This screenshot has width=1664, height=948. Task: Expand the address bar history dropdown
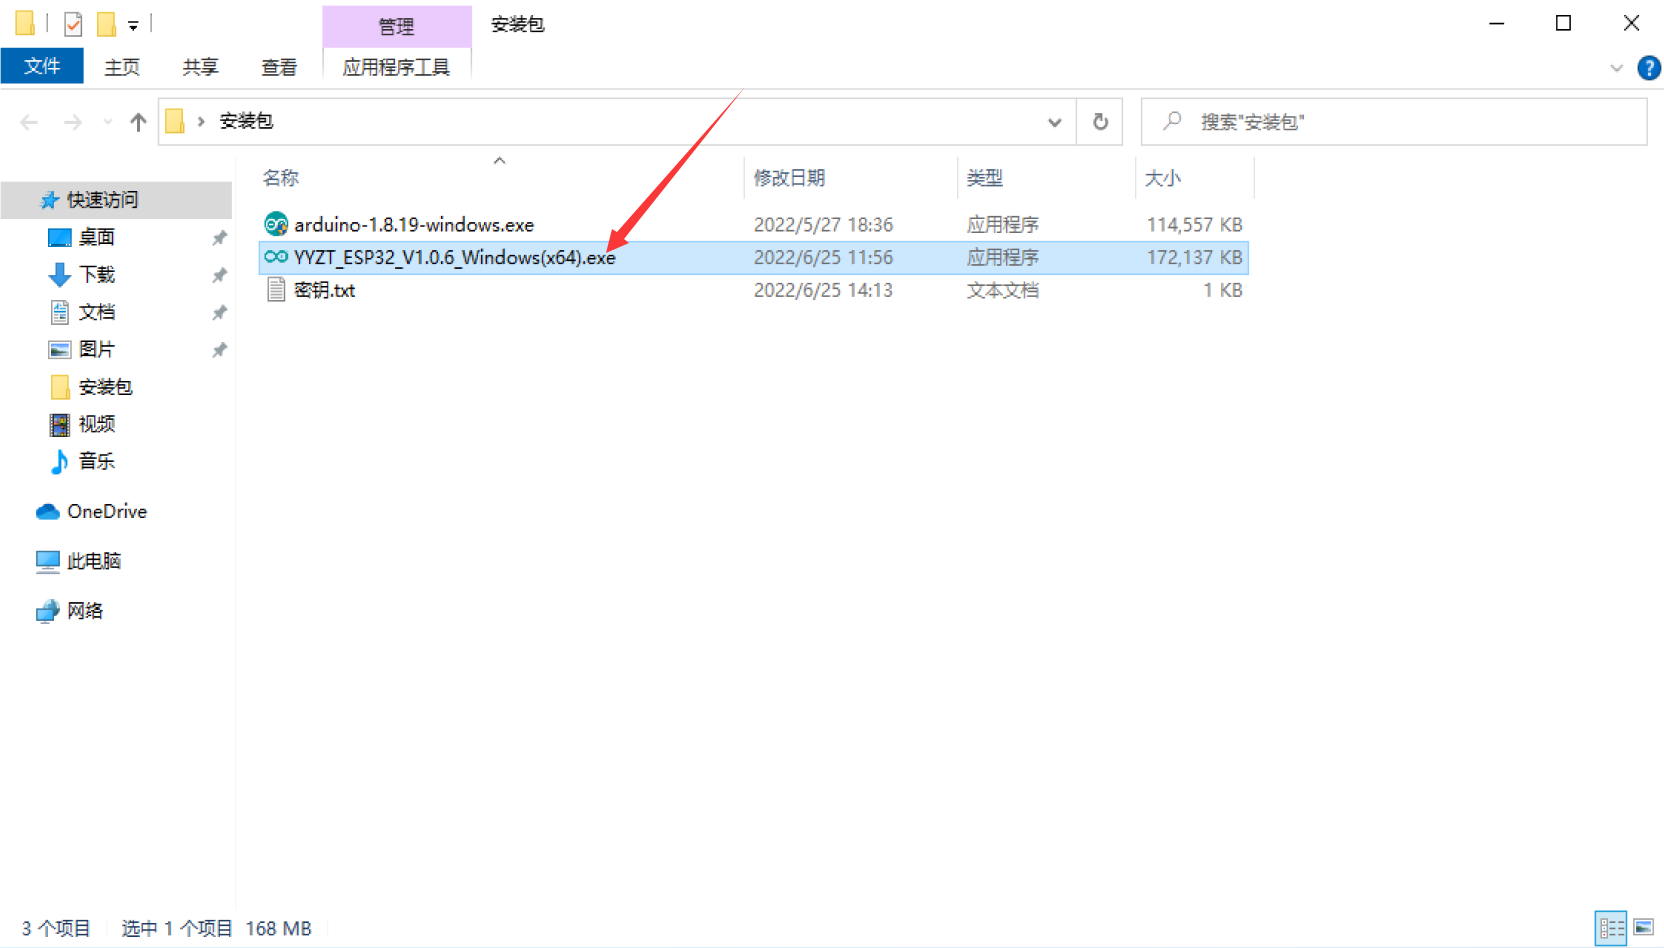[1054, 122]
